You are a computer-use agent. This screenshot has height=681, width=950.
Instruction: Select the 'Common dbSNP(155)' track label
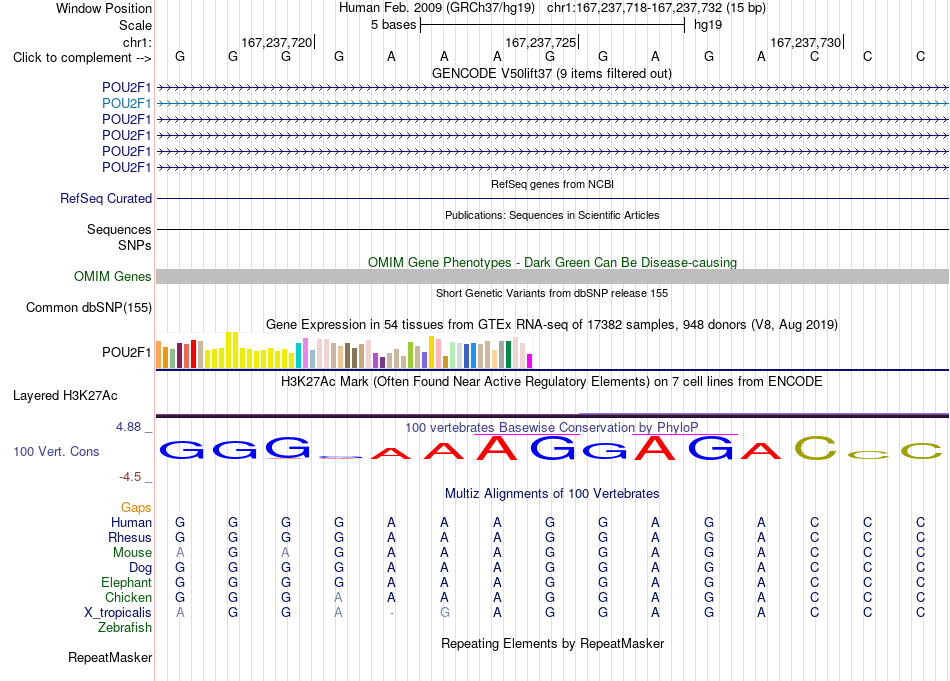pos(88,307)
